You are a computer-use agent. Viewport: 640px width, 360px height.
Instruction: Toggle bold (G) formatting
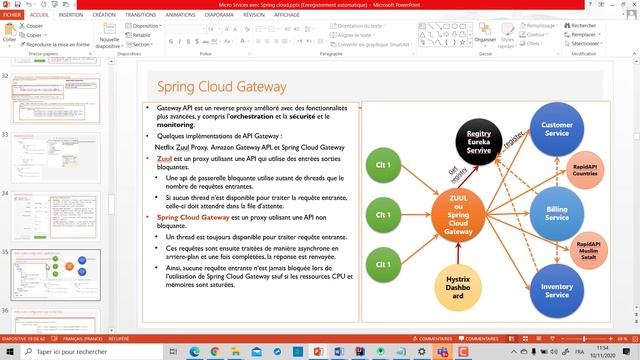[x=171, y=41]
